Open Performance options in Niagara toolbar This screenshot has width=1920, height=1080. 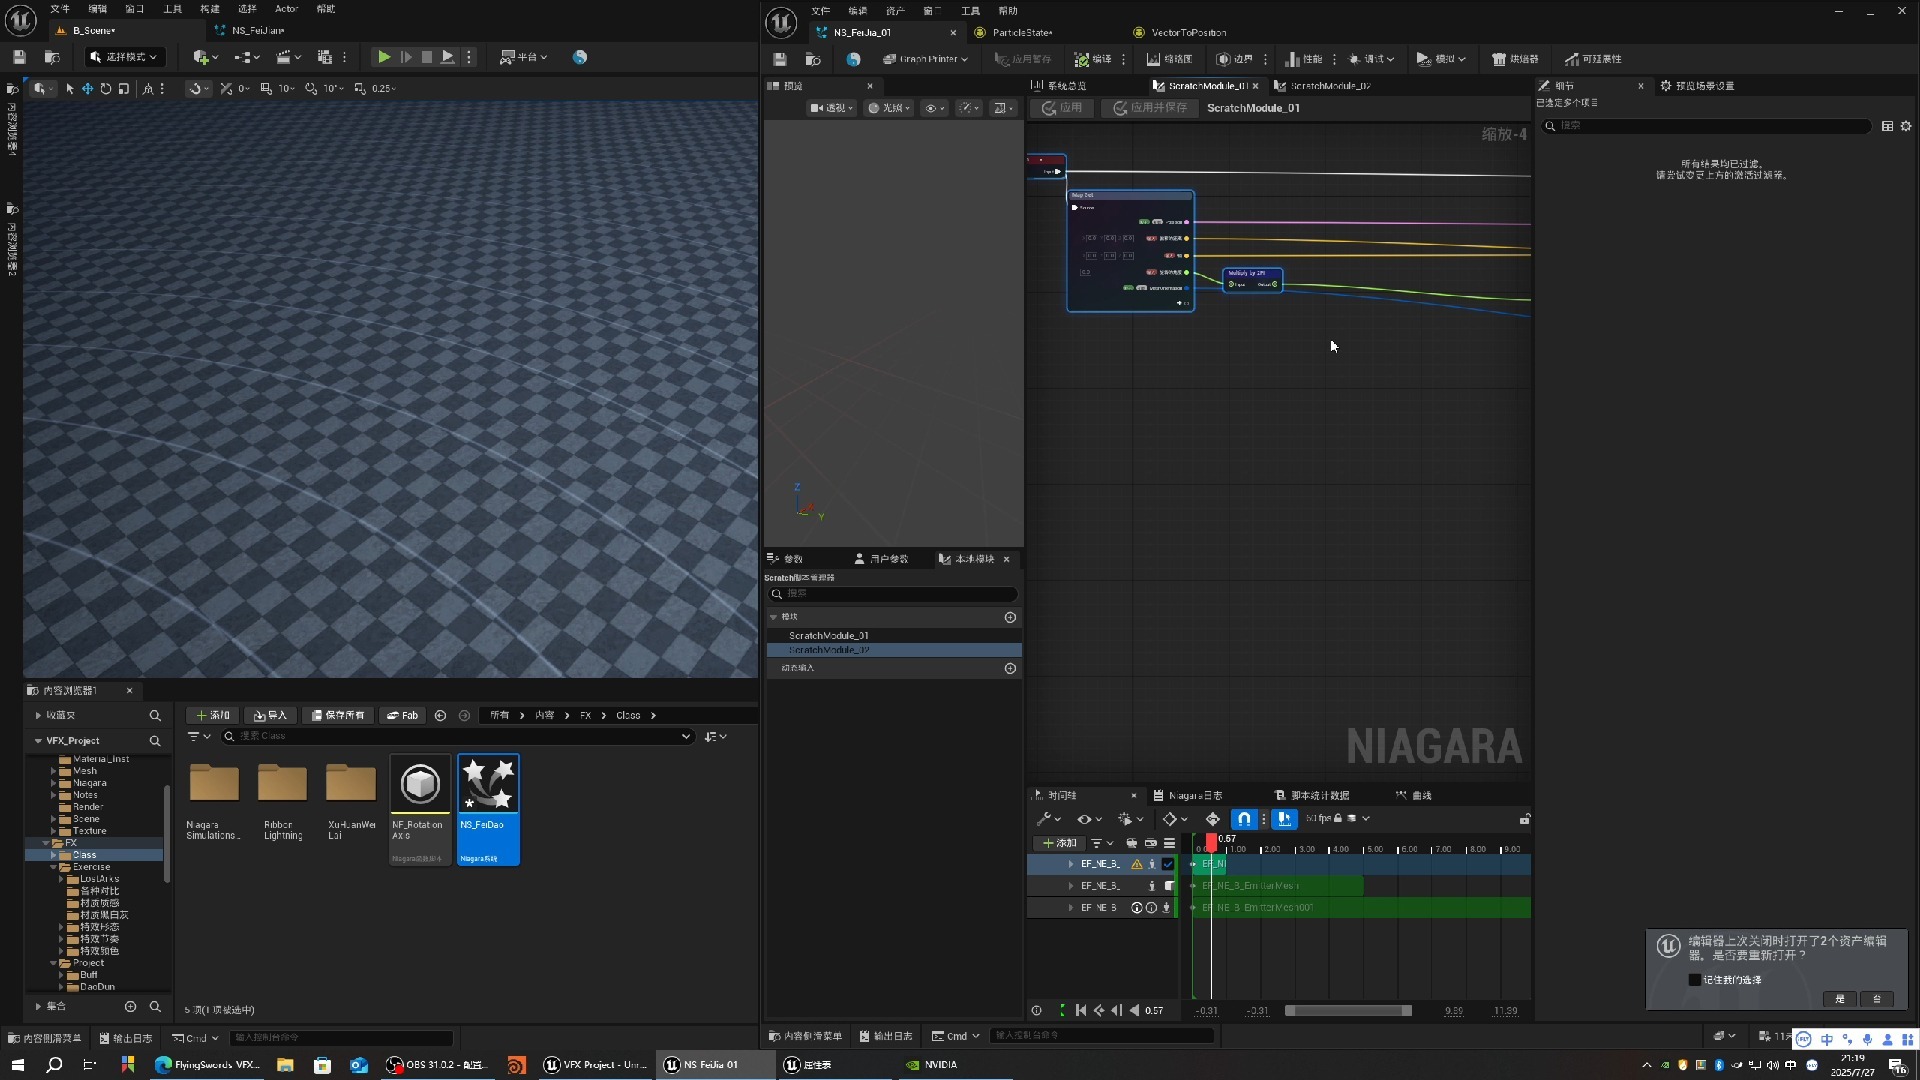[1304, 59]
